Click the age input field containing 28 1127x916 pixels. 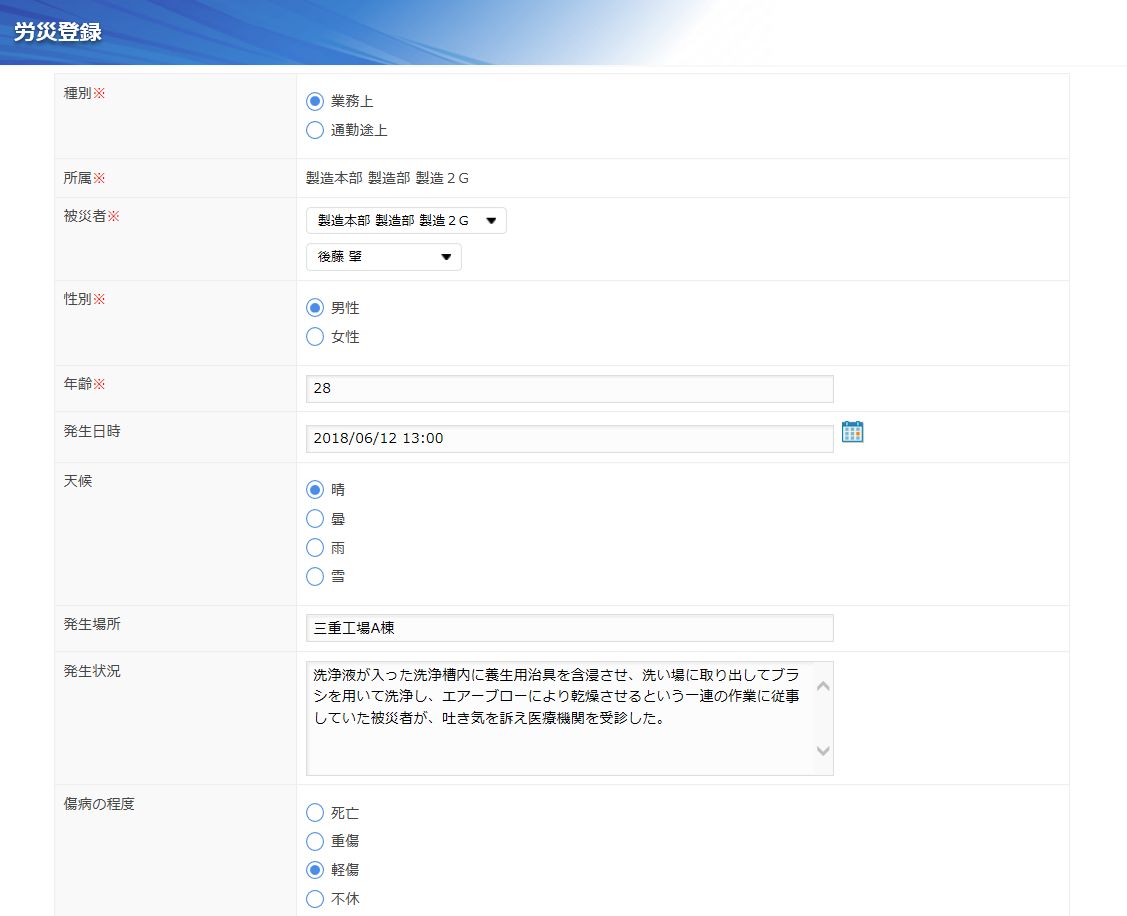coord(569,389)
